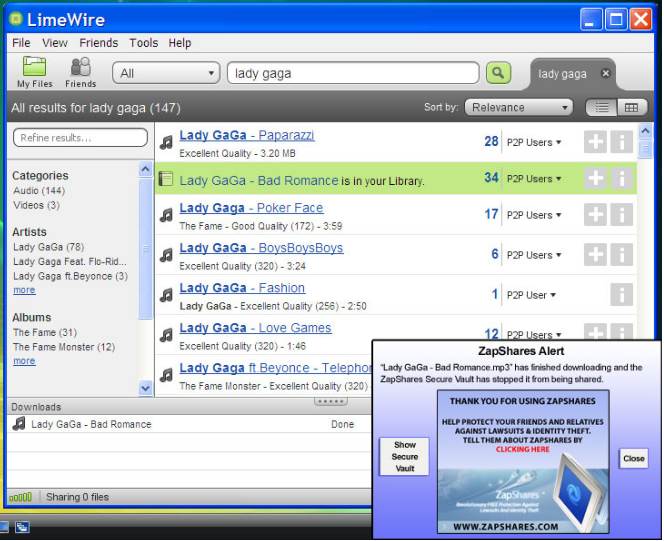Open the Friends icon in toolbar

[81, 72]
